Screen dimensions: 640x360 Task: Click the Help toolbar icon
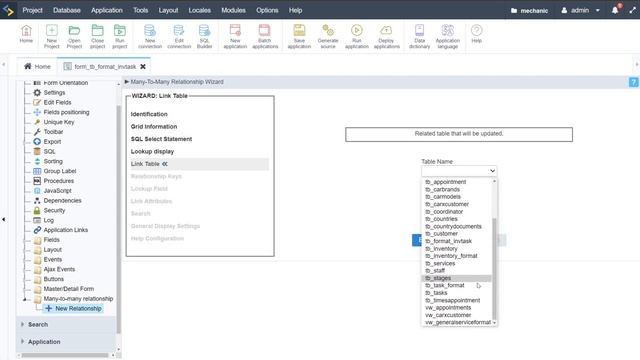coord(477,34)
